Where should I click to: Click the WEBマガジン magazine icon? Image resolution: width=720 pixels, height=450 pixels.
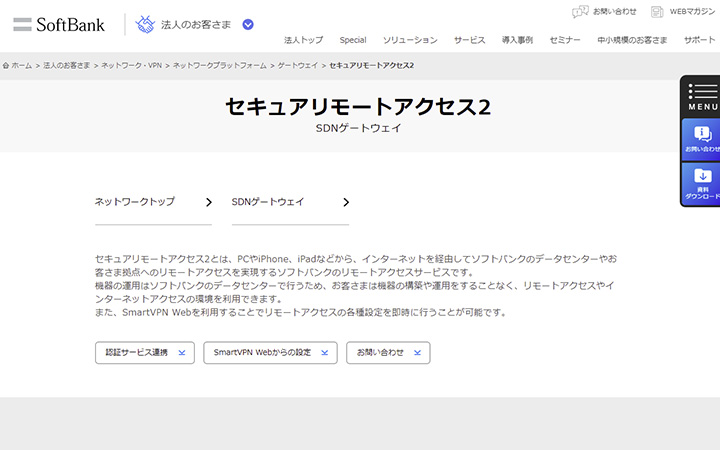tap(658, 12)
